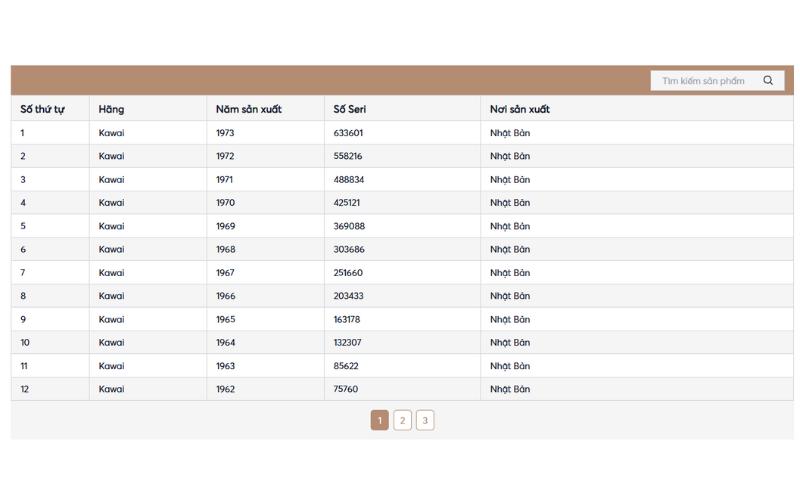Screen dimensions: 800x500
Task: Select the Kawai cell in row 6
Action: [111, 249]
